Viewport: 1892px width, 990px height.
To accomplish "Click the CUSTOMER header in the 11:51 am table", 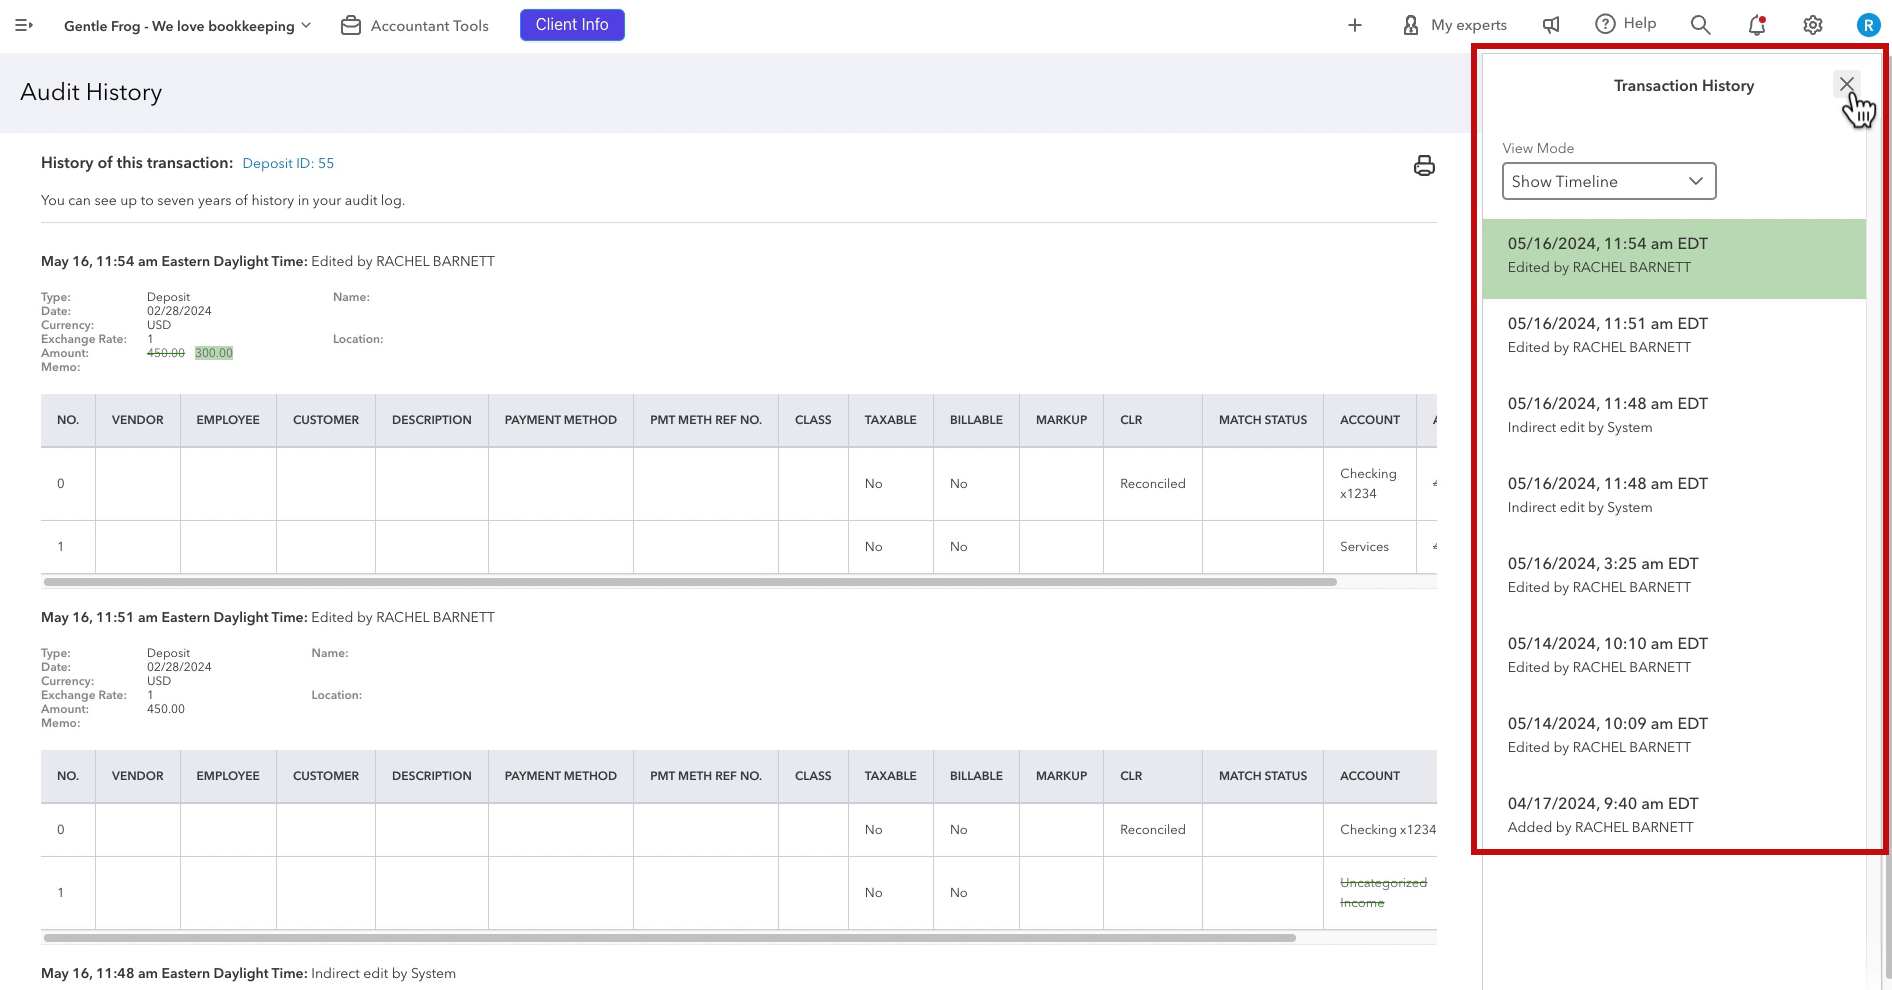I will (326, 776).
